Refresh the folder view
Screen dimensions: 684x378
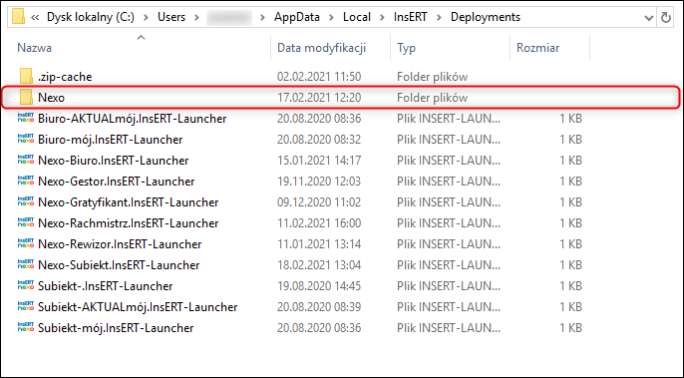[x=666, y=17]
